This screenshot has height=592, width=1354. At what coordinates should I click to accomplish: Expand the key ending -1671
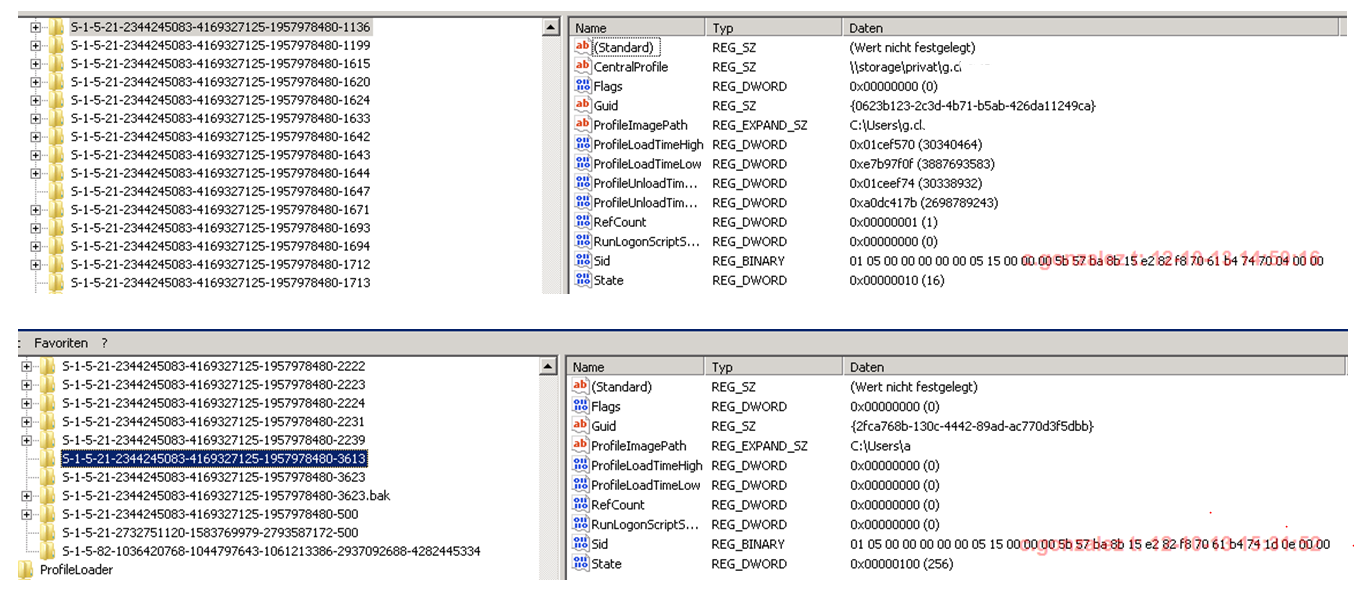click(36, 210)
